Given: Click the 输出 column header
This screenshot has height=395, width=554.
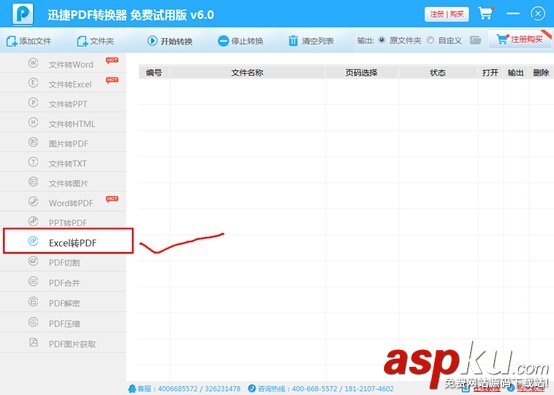Looking at the screenshot, I should 515,72.
